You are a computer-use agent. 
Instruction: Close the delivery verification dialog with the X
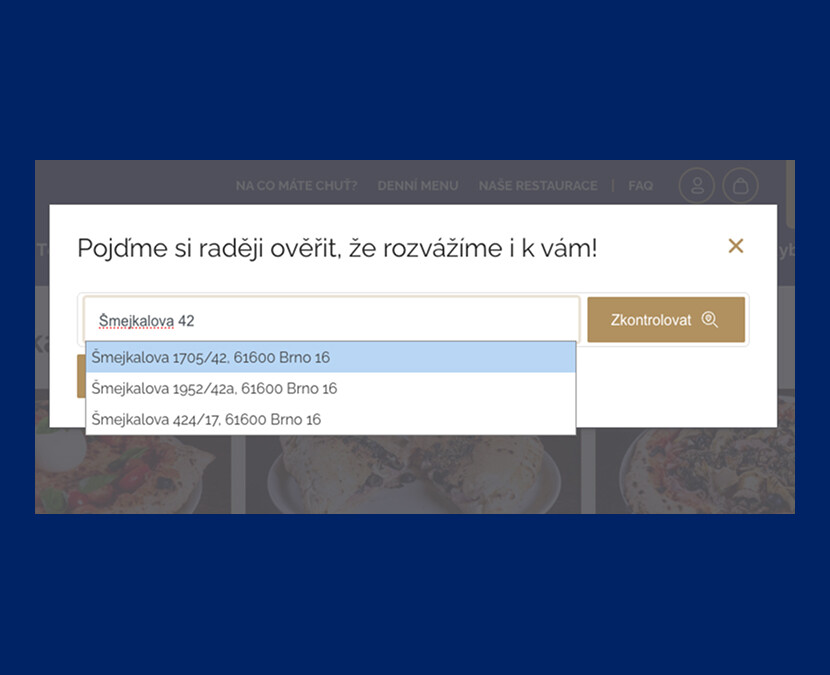[x=736, y=246]
